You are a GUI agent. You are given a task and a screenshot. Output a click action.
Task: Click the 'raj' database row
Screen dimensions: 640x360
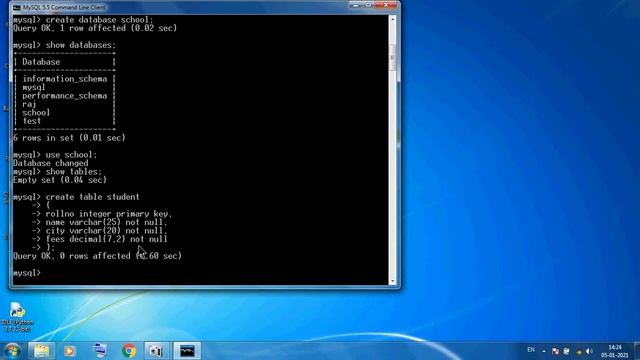coord(29,104)
